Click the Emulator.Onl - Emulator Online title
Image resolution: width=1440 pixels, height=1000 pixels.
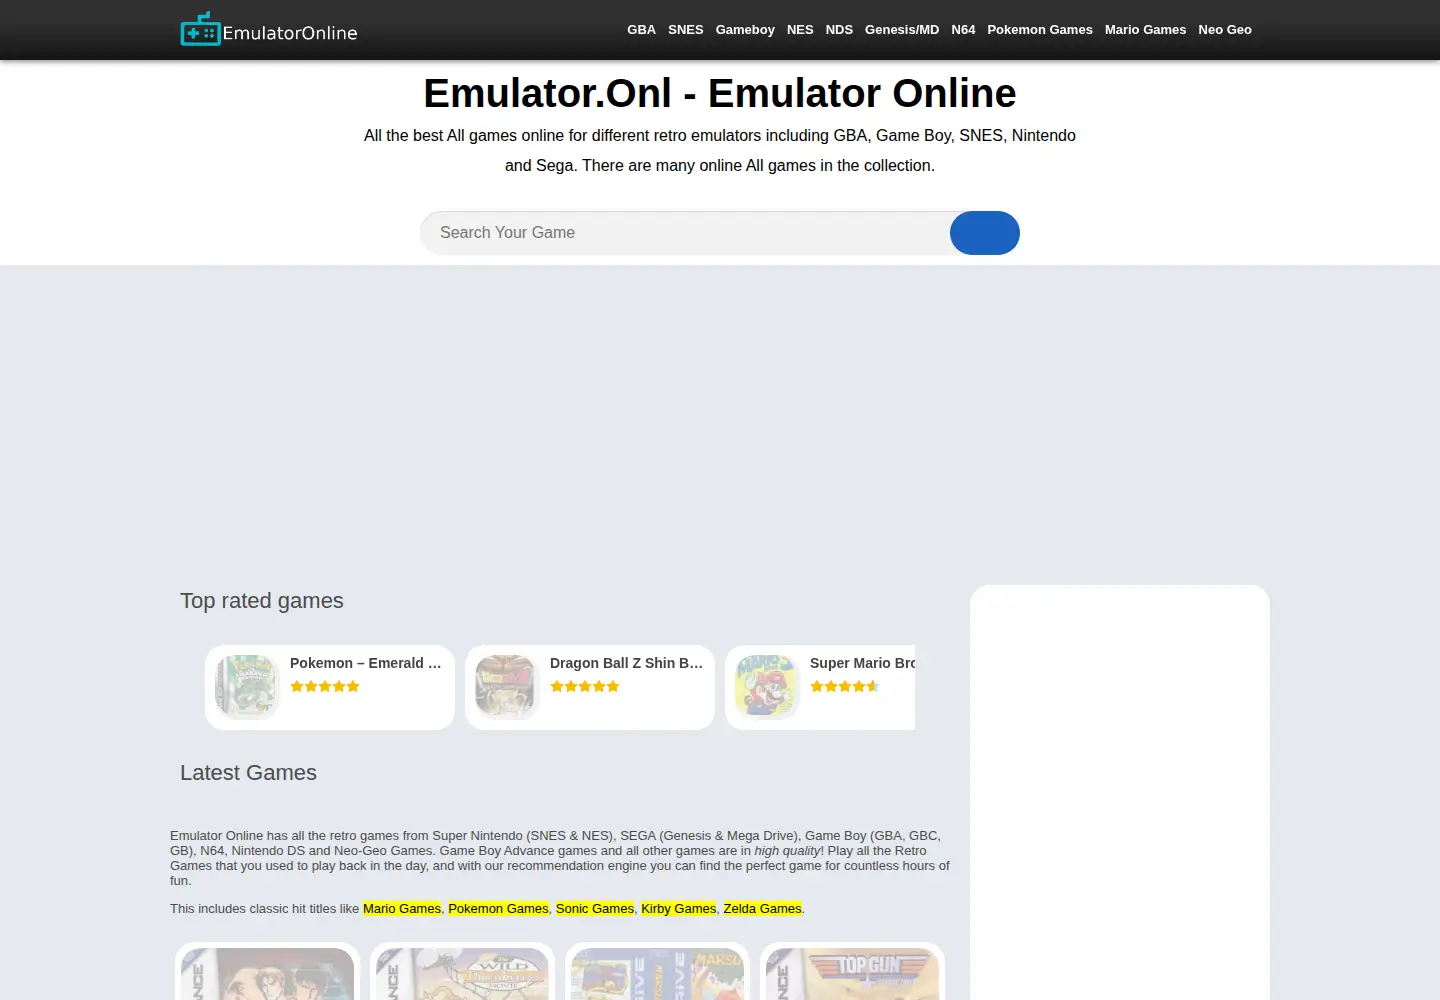coord(720,93)
